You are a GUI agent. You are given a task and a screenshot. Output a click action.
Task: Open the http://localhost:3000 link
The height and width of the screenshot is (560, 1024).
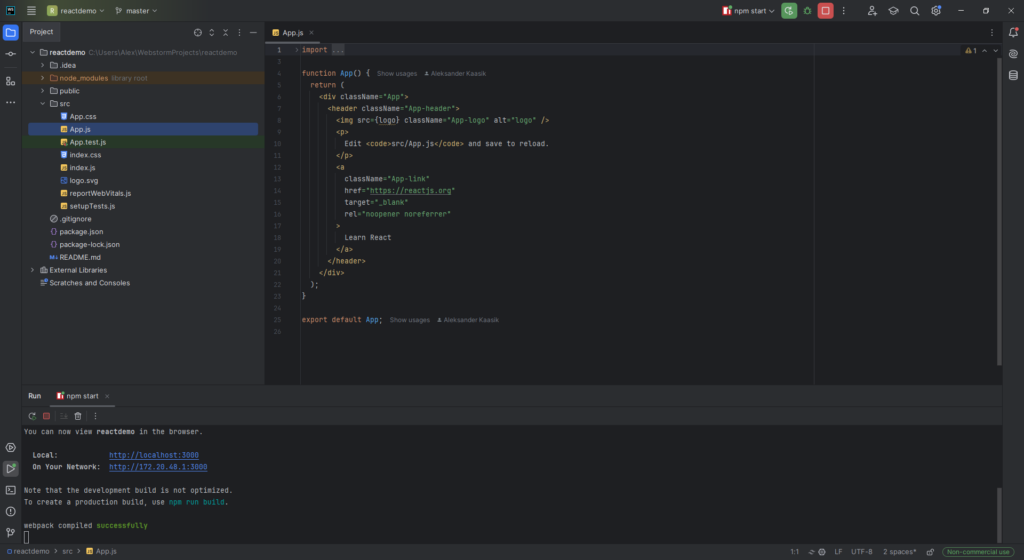[x=153, y=455]
